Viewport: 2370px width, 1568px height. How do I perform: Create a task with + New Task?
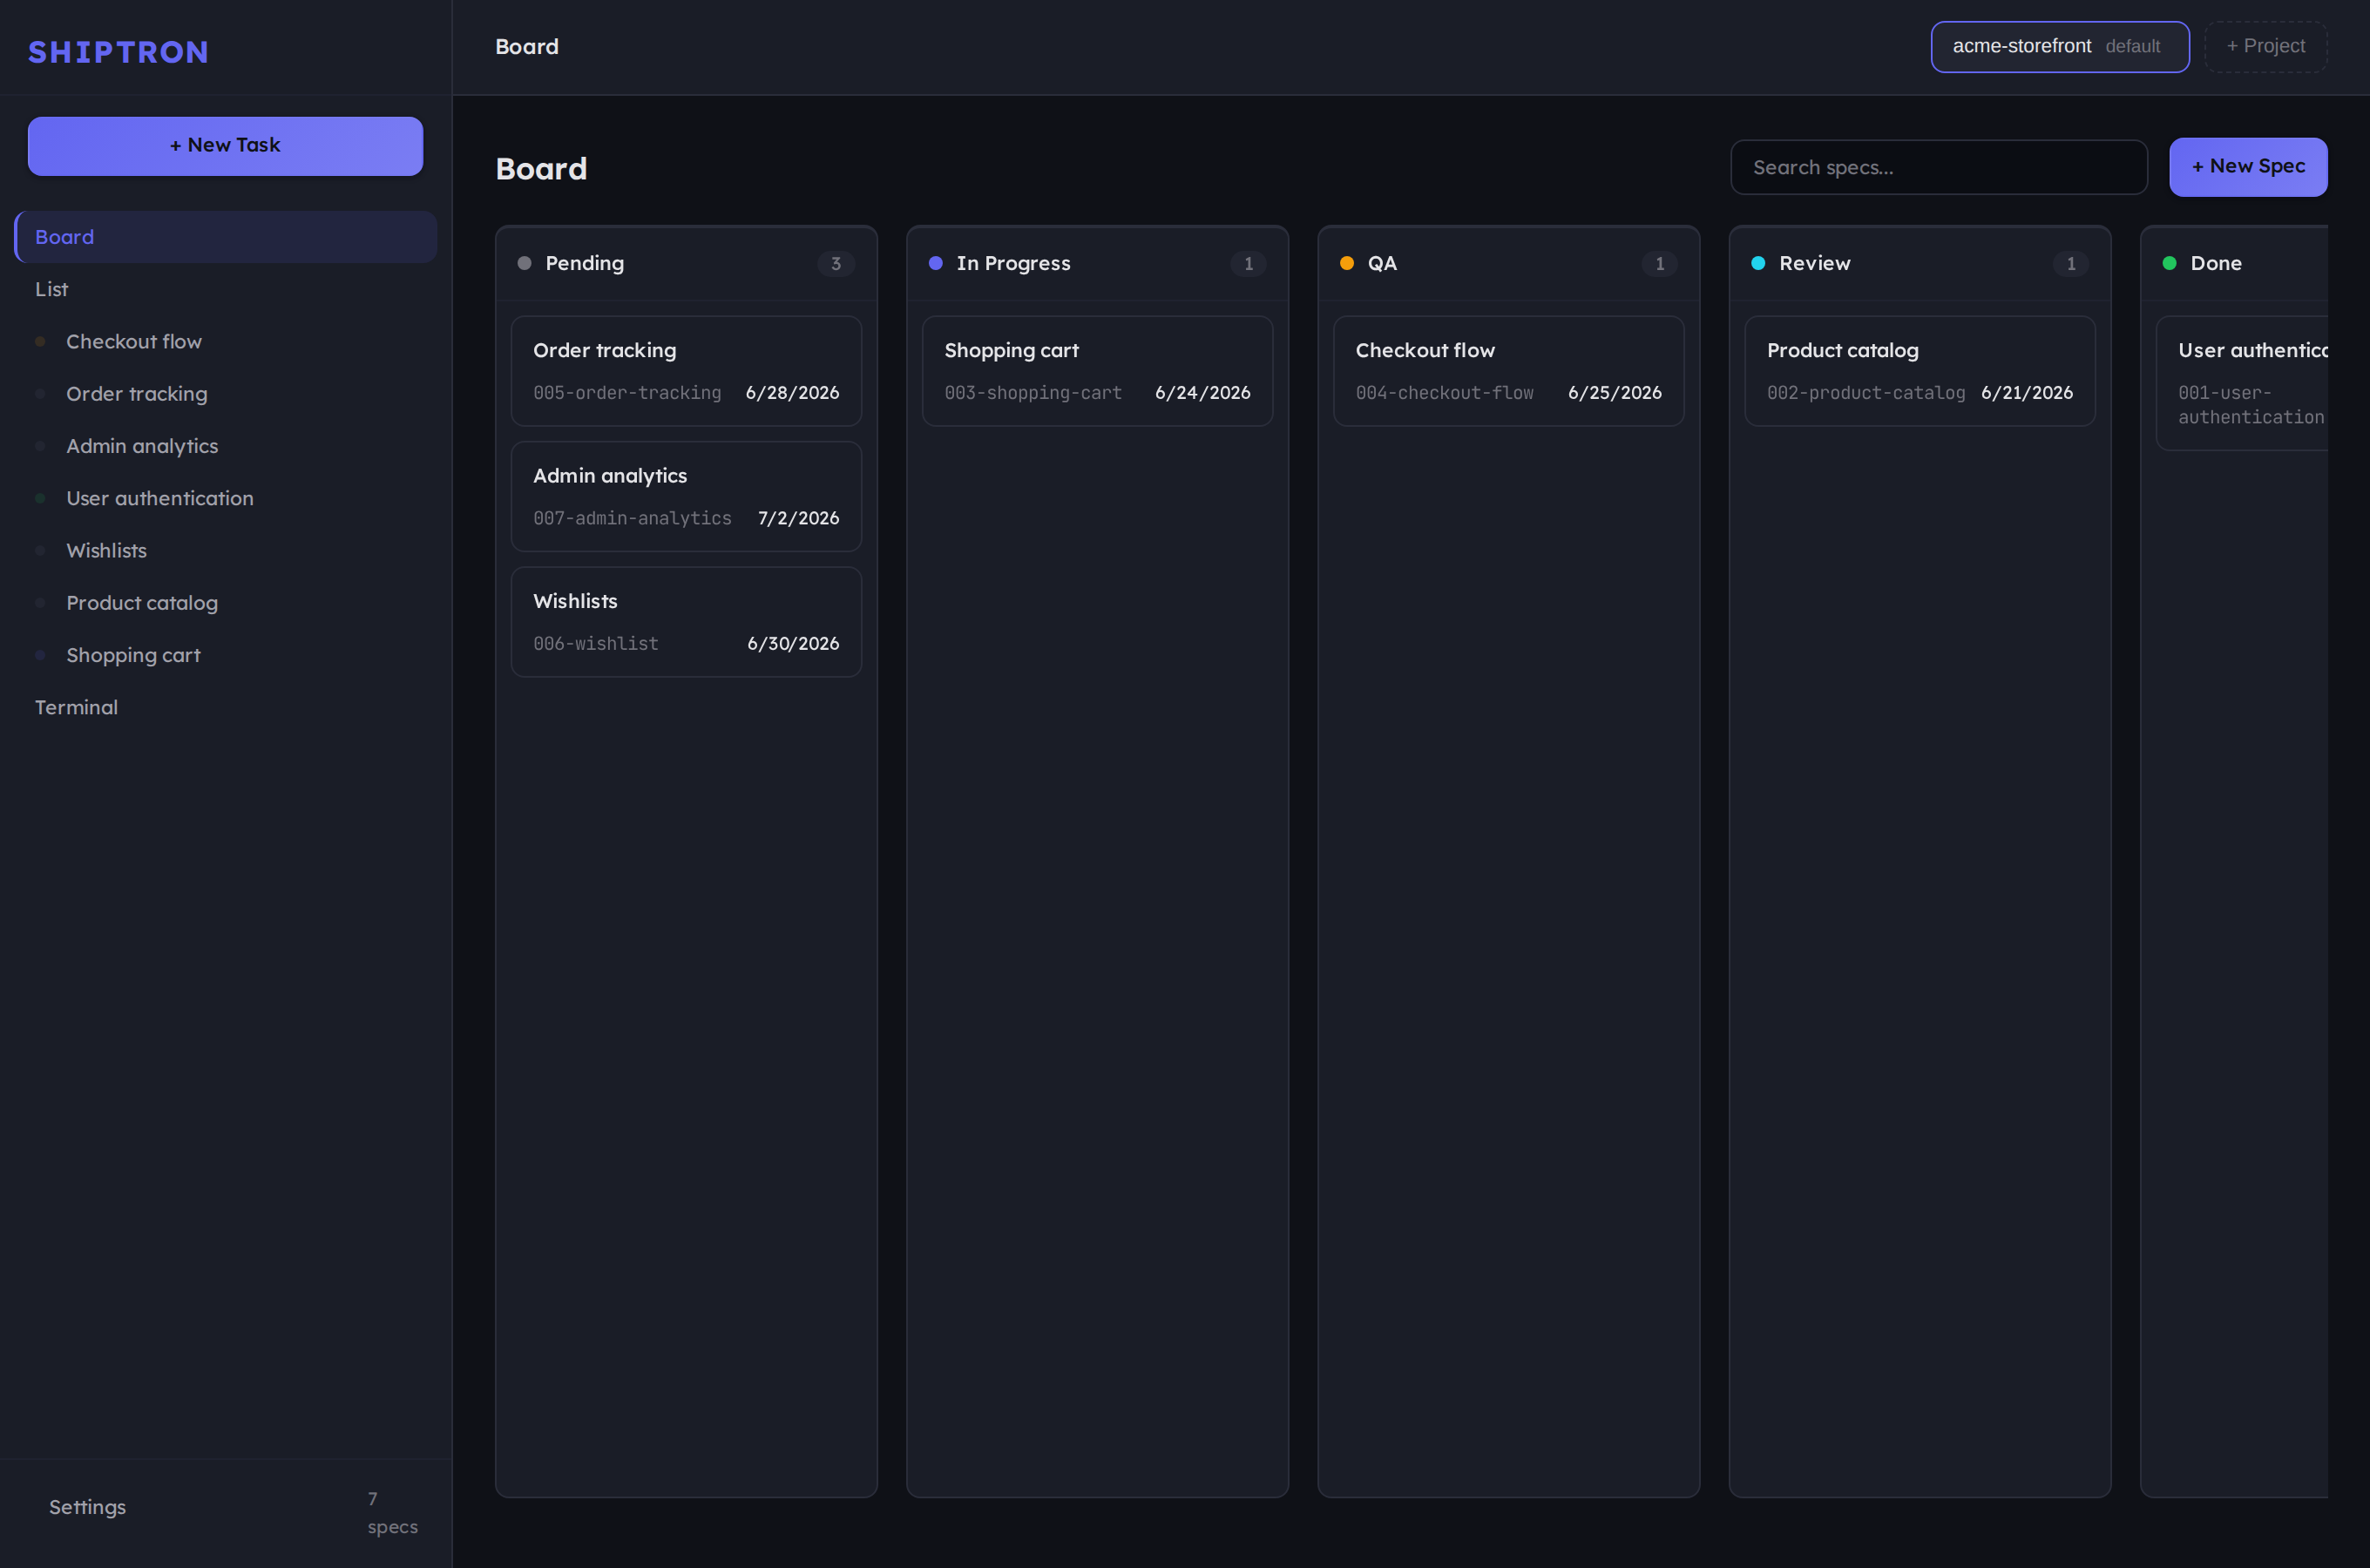[225, 146]
